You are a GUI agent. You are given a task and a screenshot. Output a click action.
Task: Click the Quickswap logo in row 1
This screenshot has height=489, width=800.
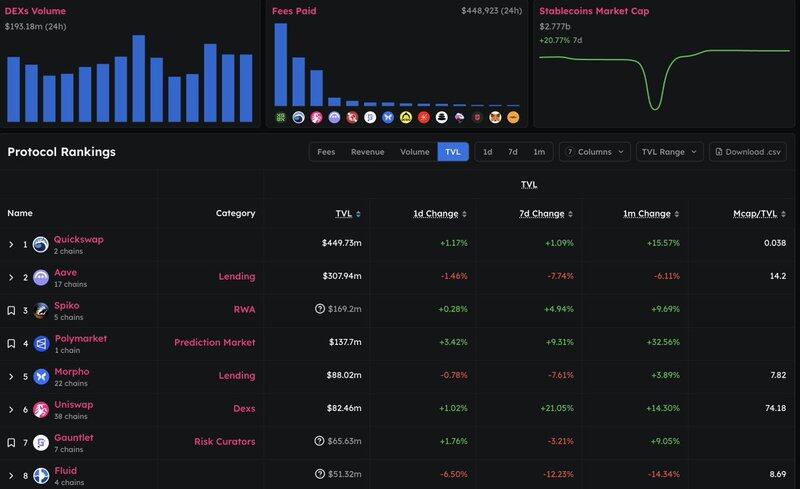coord(41,244)
